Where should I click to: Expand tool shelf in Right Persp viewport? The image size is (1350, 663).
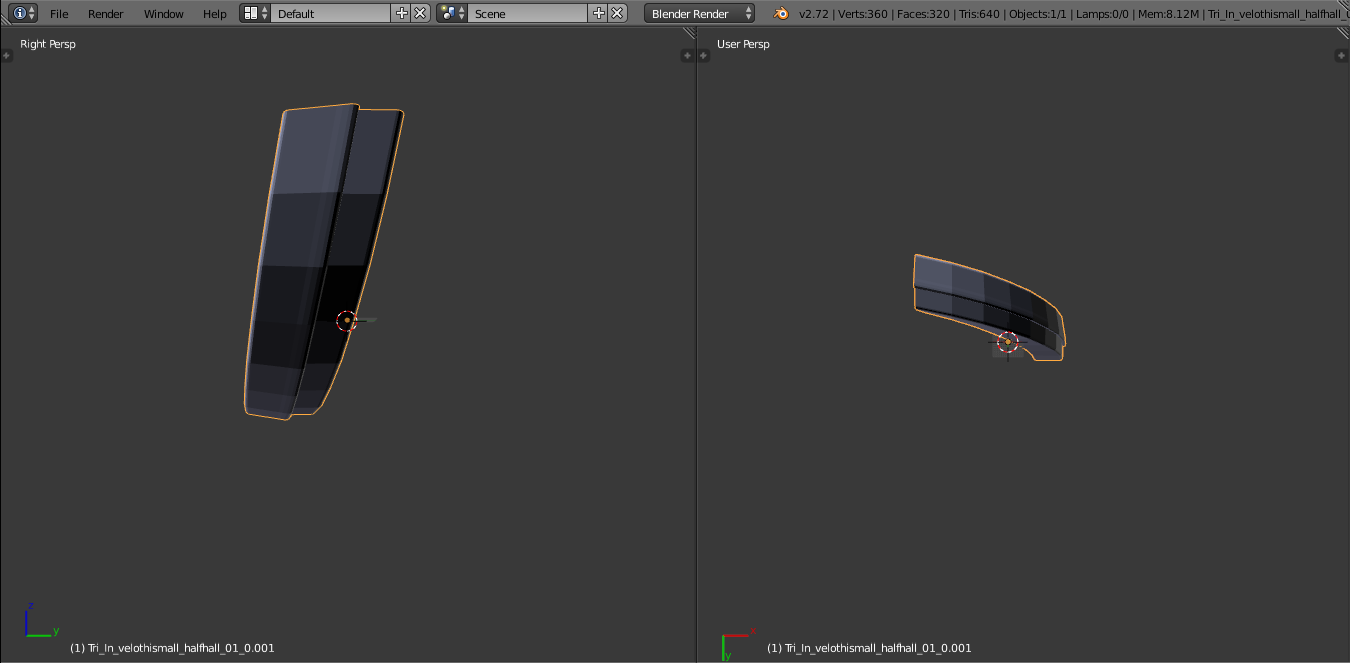(6, 56)
